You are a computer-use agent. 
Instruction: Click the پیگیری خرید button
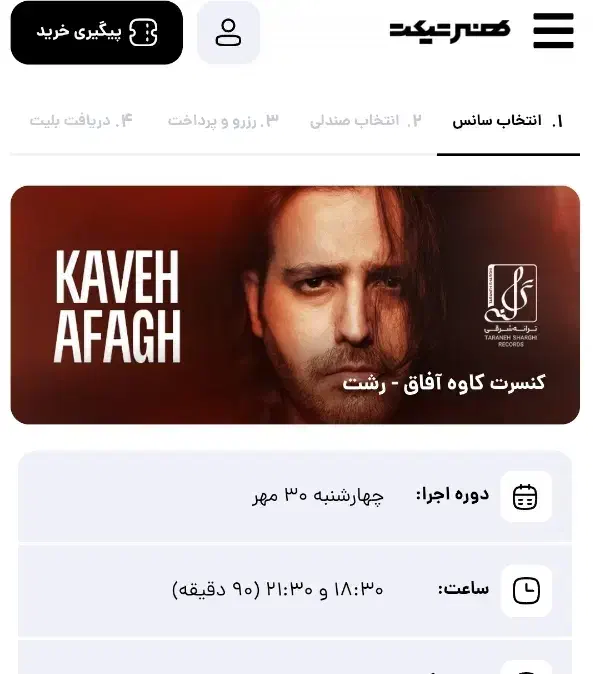pos(97,33)
